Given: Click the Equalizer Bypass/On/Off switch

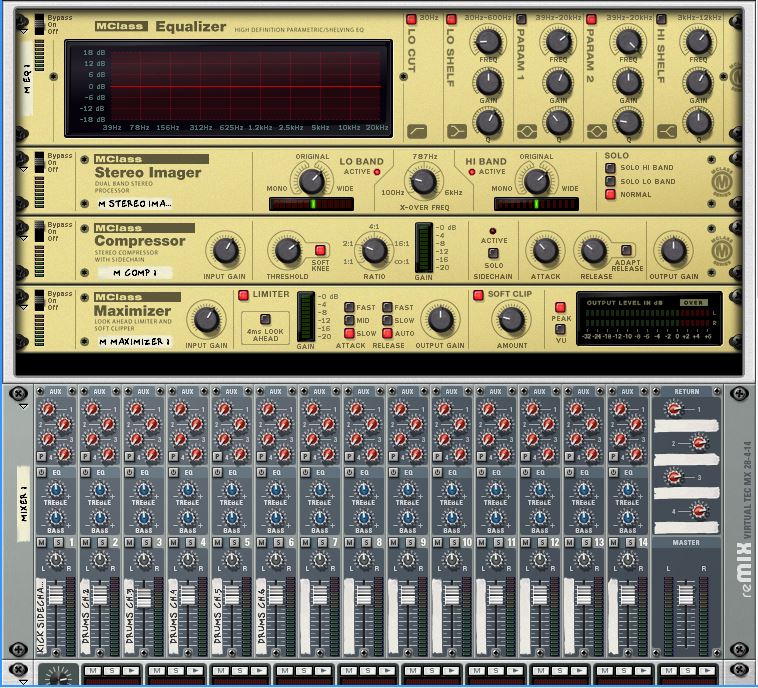Looking at the screenshot, I should pyautogui.click(x=39, y=25).
